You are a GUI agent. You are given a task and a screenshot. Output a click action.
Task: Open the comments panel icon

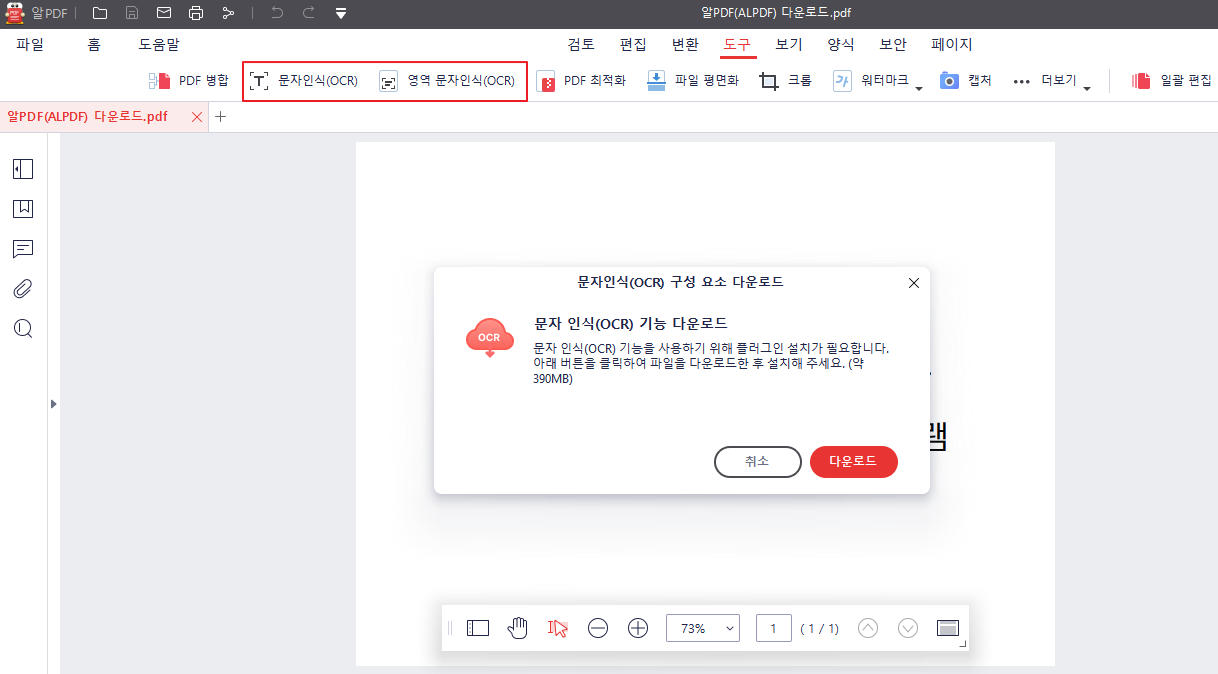click(22, 249)
